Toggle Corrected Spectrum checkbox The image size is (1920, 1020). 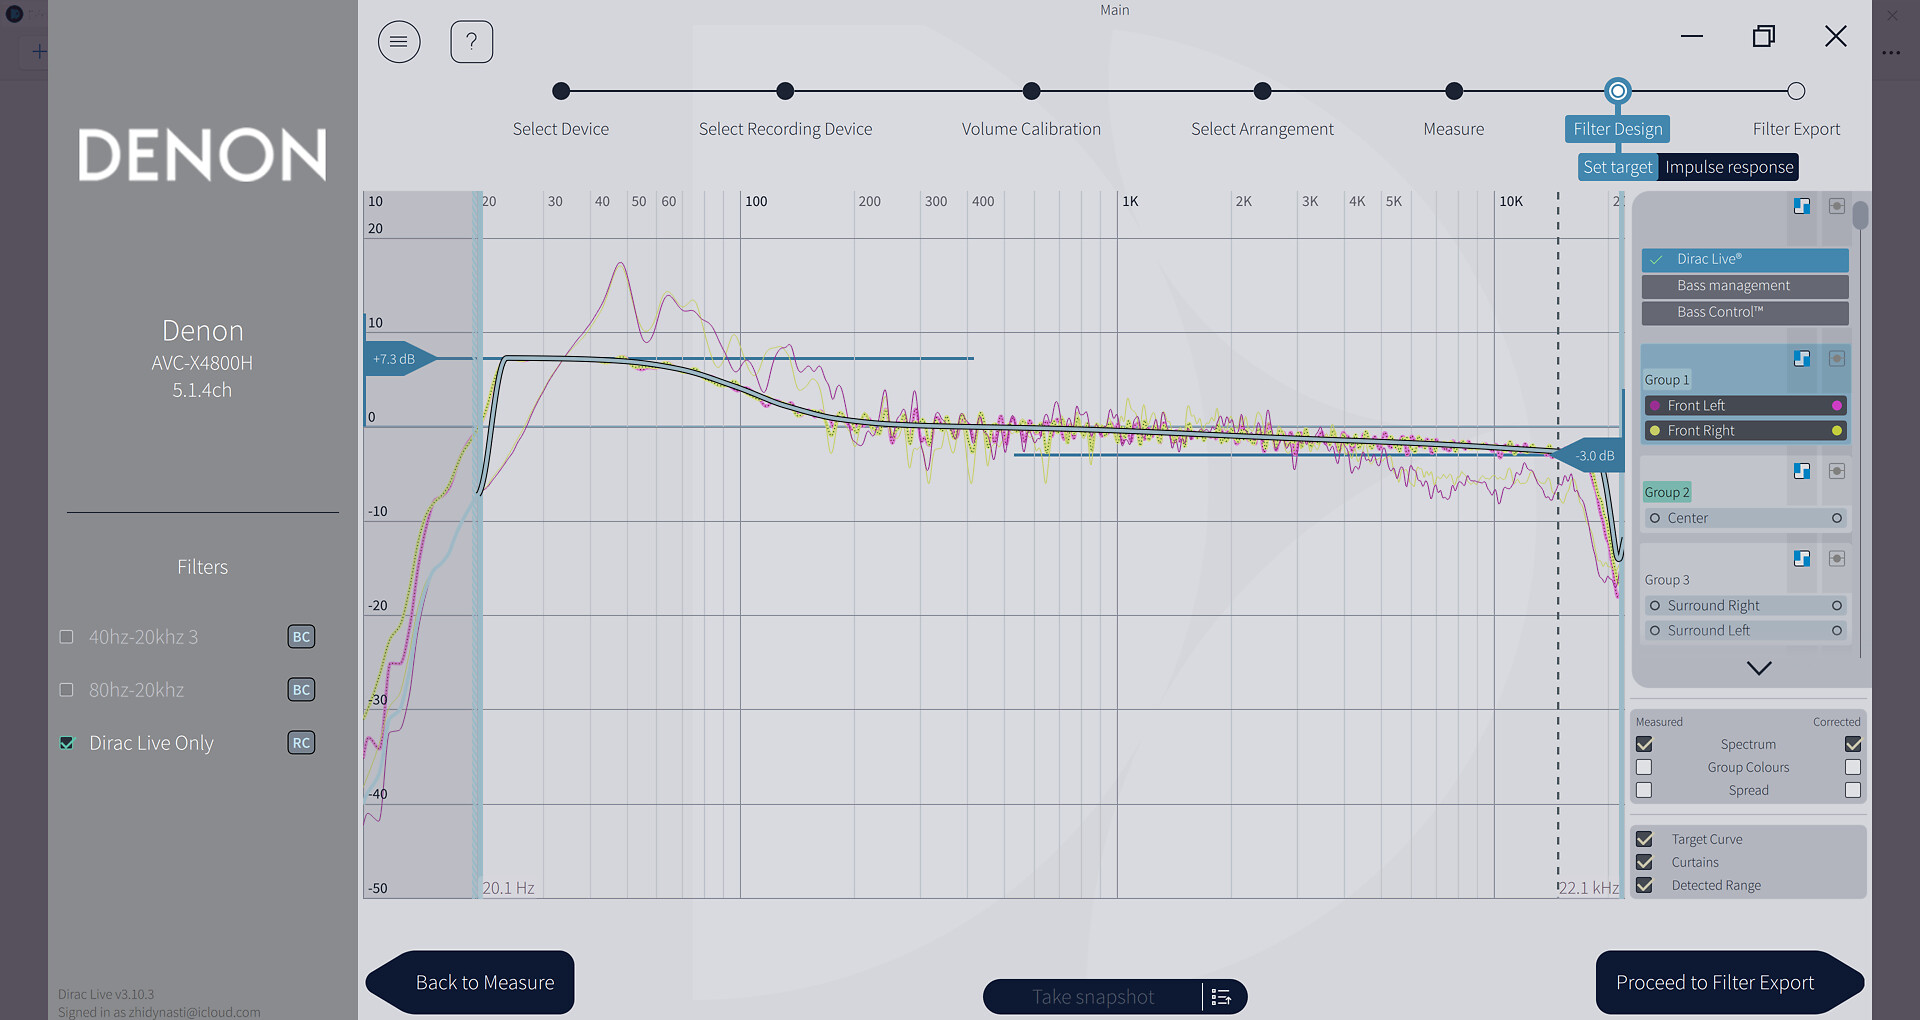click(1853, 744)
